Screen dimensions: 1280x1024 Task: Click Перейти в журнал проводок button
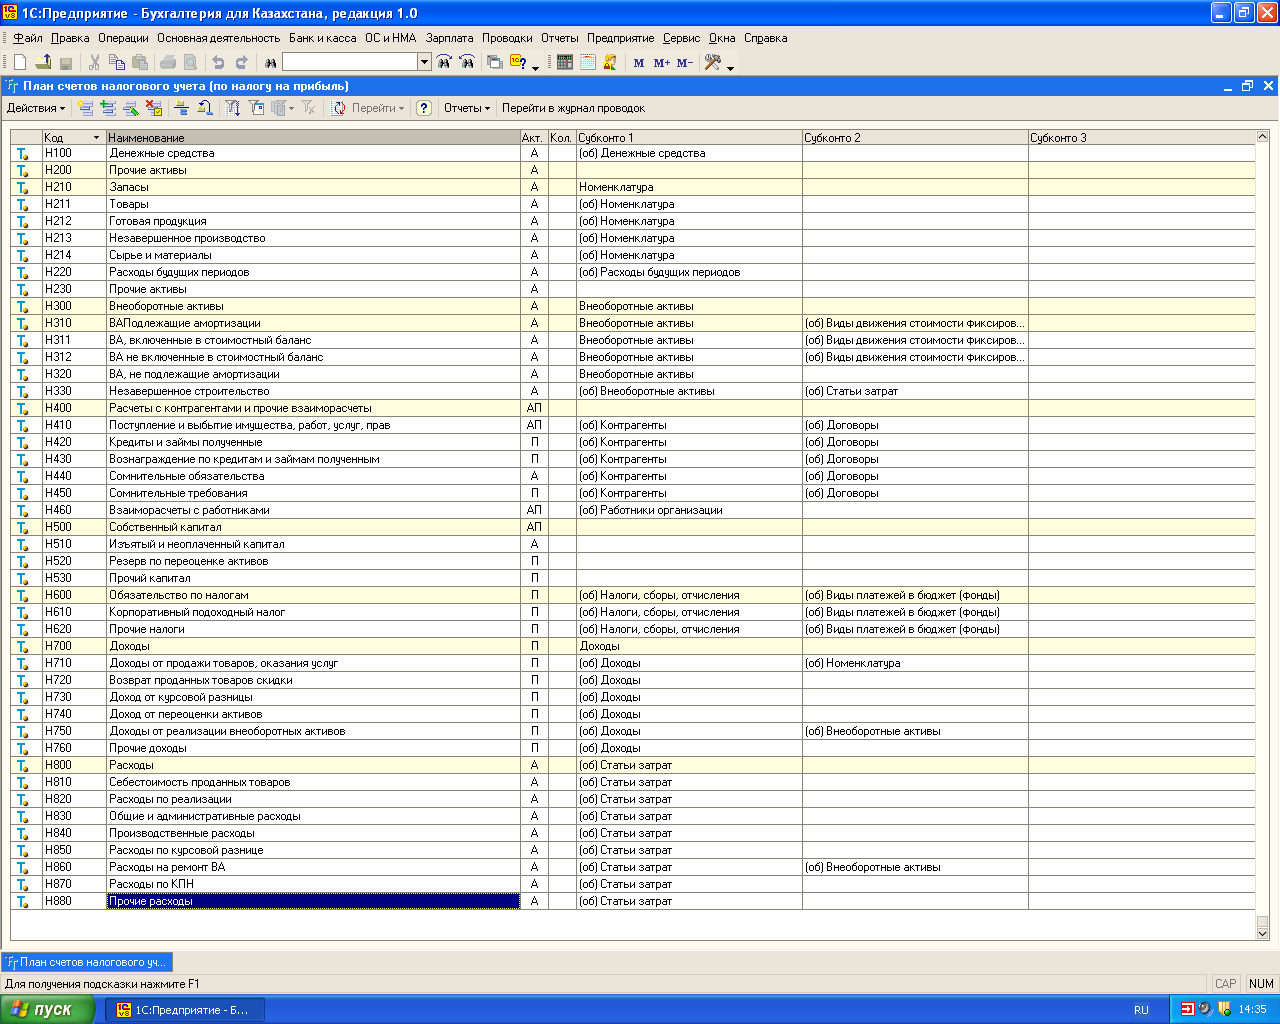(x=573, y=108)
